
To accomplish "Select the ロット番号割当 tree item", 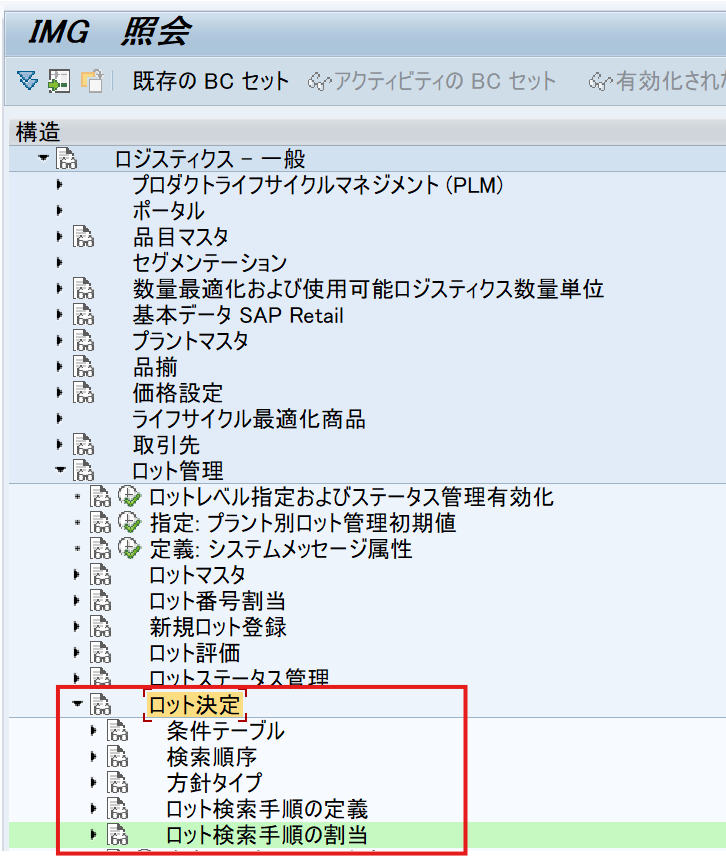I will pyautogui.click(x=217, y=601).
